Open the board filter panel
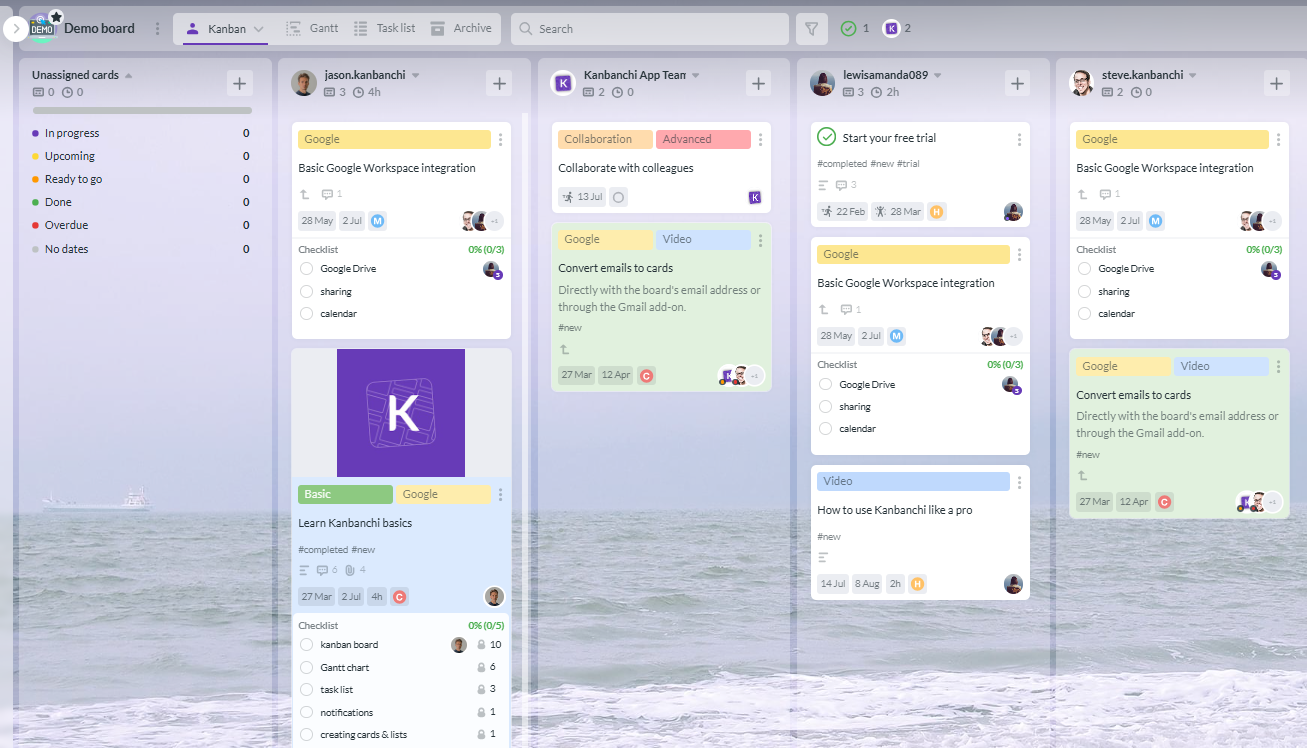 [811, 28]
